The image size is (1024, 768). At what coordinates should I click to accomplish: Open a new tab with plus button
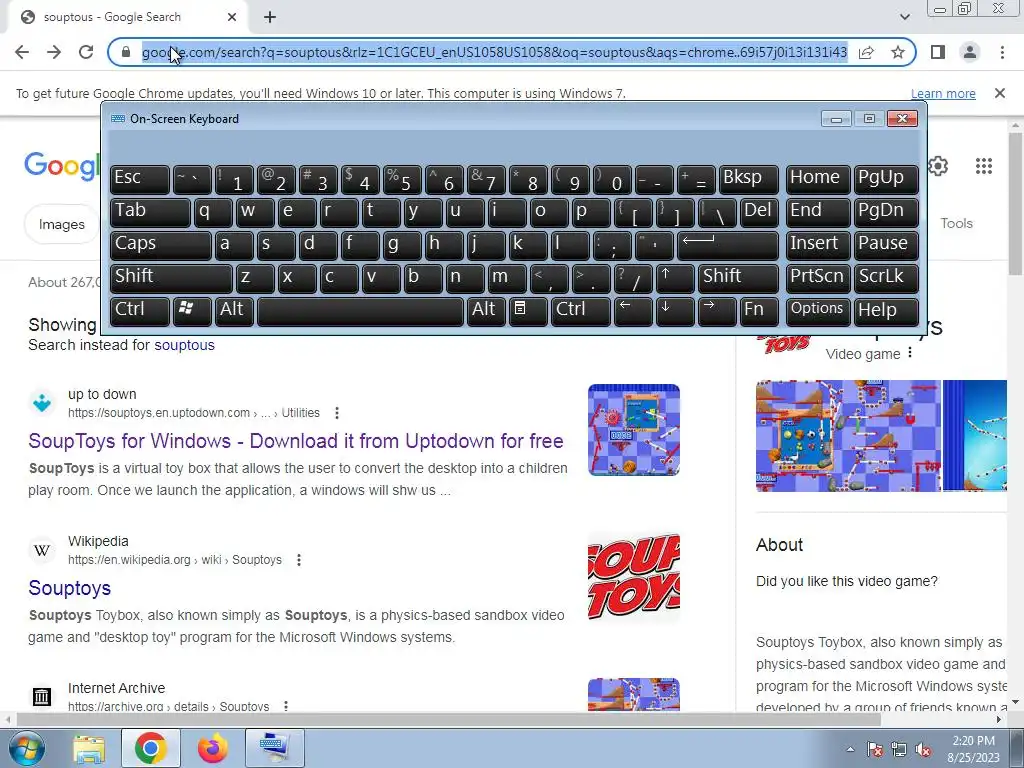coord(270,17)
